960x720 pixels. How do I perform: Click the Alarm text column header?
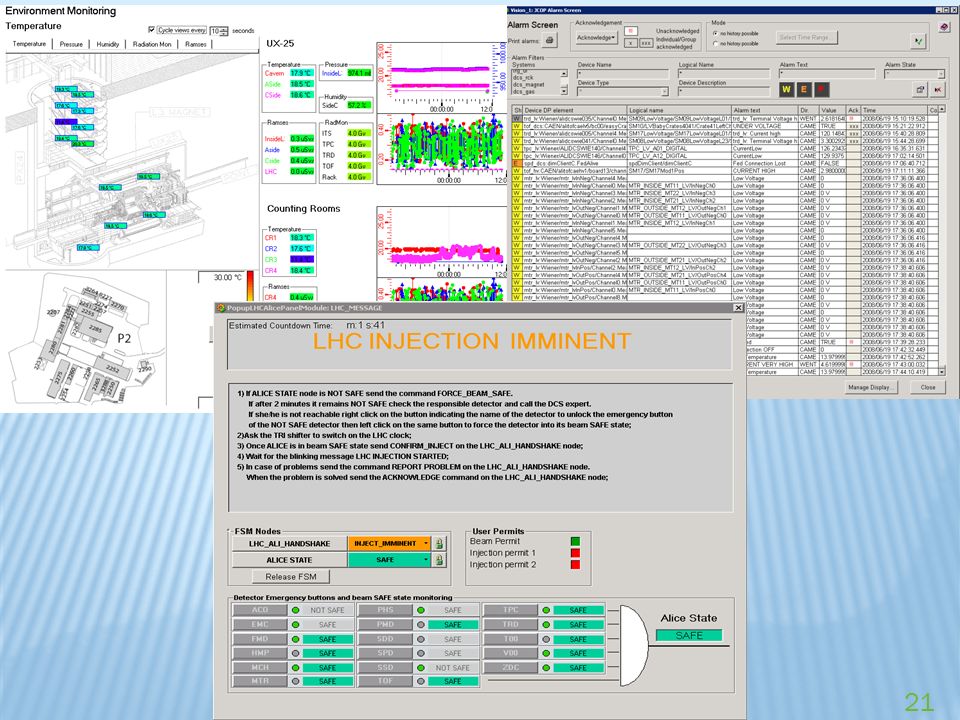point(765,110)
